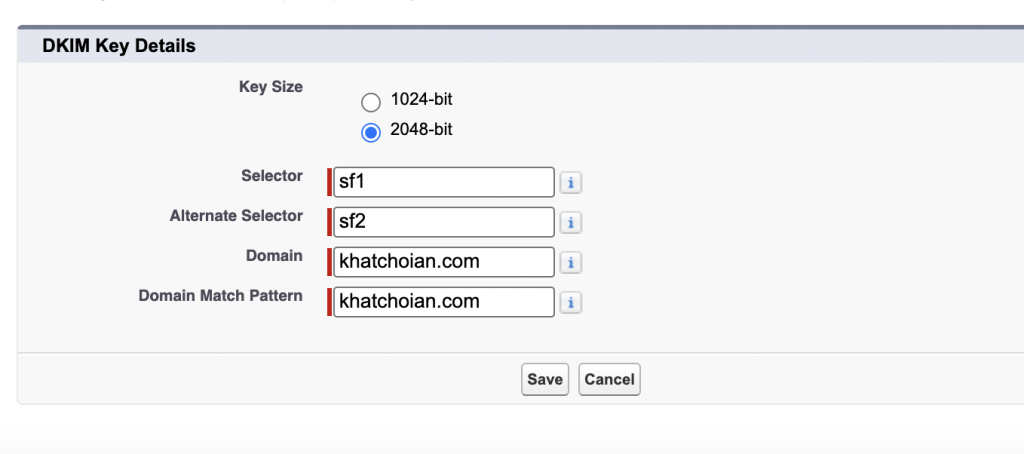1024x454 pixels.
Task: Click the Alternate Selector field with sf2
Action: 443,222
